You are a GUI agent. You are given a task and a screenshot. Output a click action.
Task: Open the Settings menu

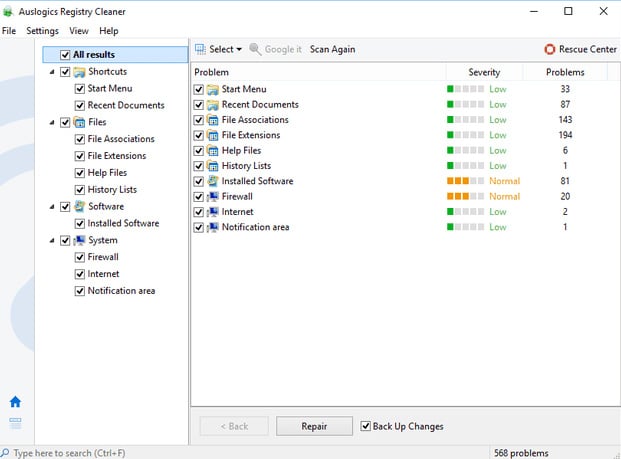tap(42, 31)
